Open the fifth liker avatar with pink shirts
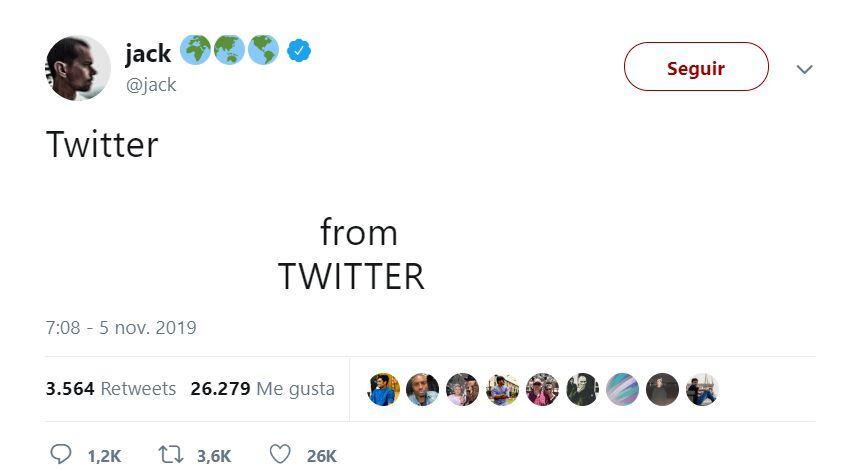858x471 pixels. [x=542, y=389]
